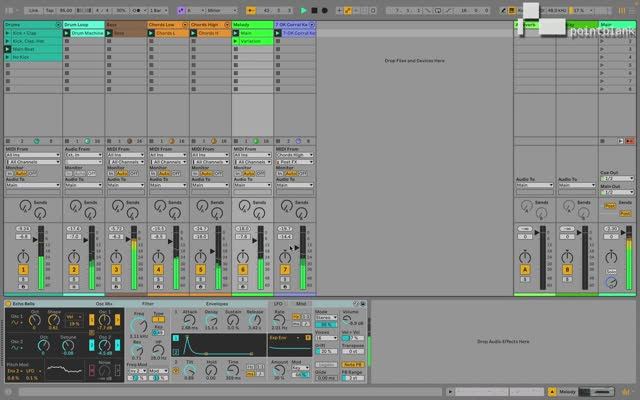
Task: Open Bass track Audio To dropdown
Action: tap(126, 185)
